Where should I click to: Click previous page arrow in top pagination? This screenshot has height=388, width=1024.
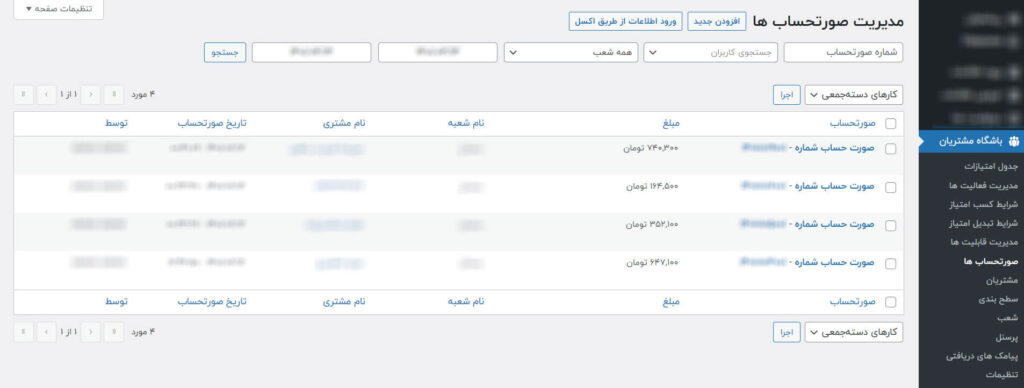coord(90,95)
